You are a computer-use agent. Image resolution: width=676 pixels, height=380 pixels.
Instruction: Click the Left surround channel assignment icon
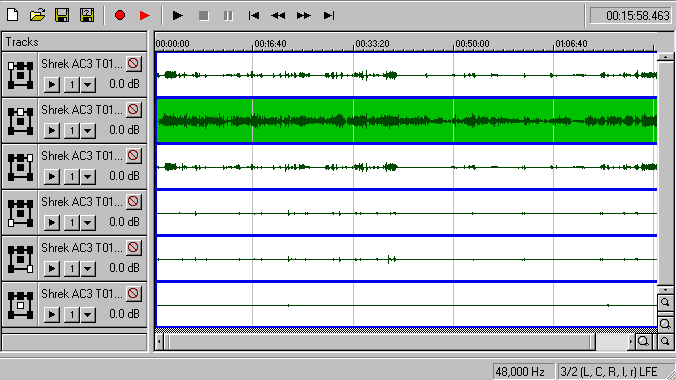pos(20,213)
